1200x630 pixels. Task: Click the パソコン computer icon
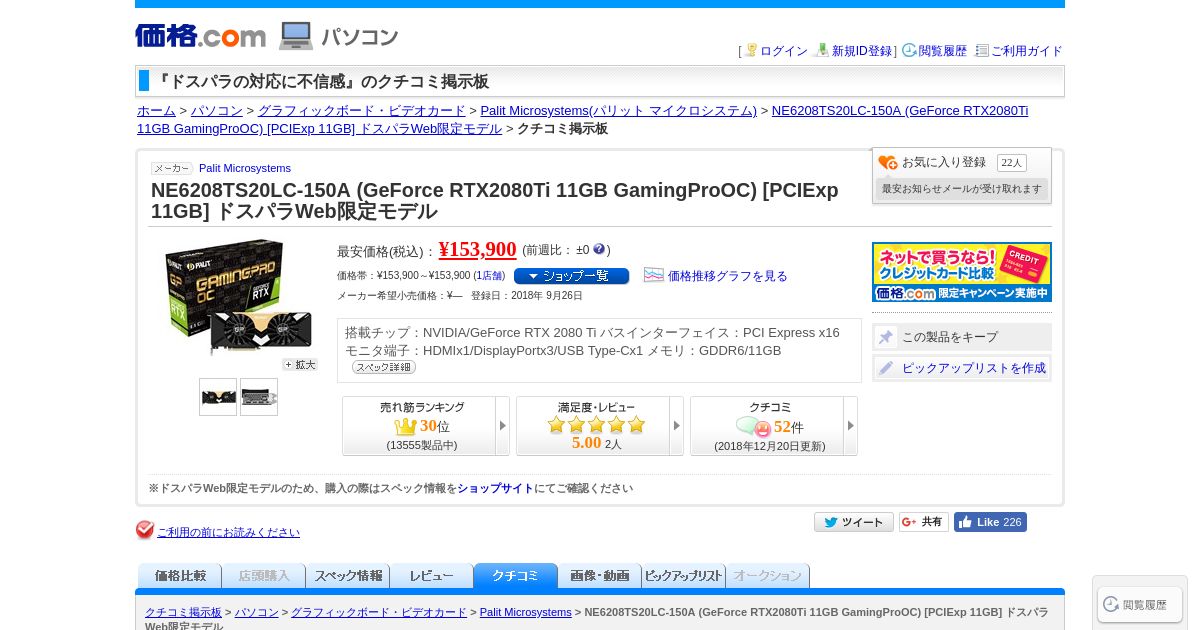[x=296, y=36]
